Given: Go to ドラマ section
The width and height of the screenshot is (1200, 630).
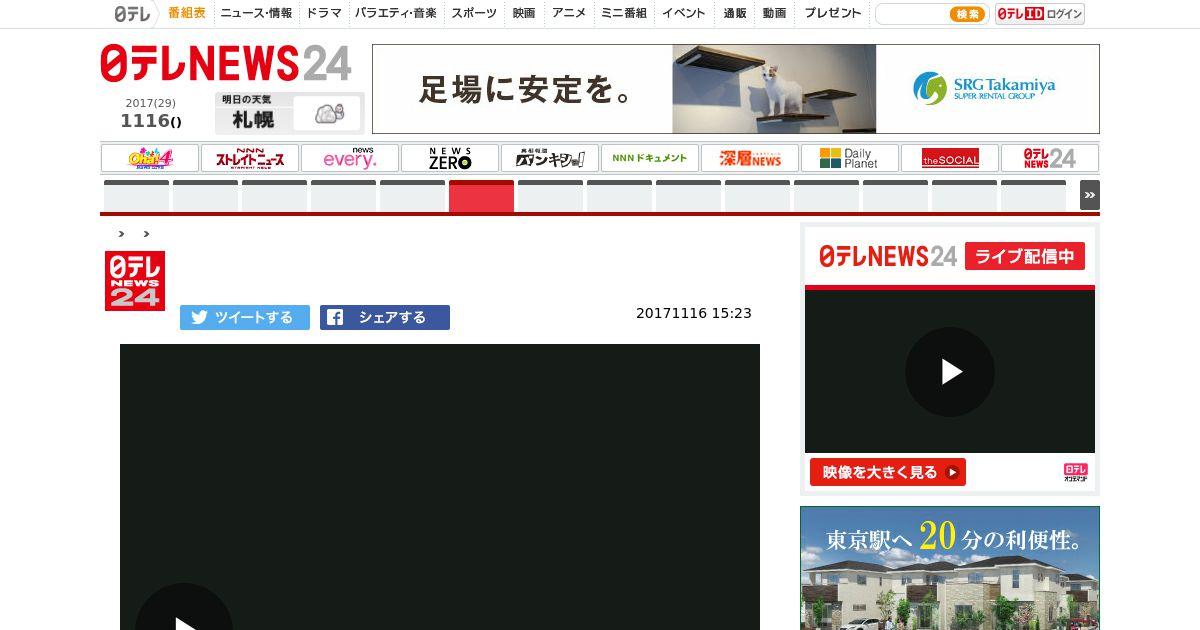Looking at the screenshot, I should click(324, 13).
